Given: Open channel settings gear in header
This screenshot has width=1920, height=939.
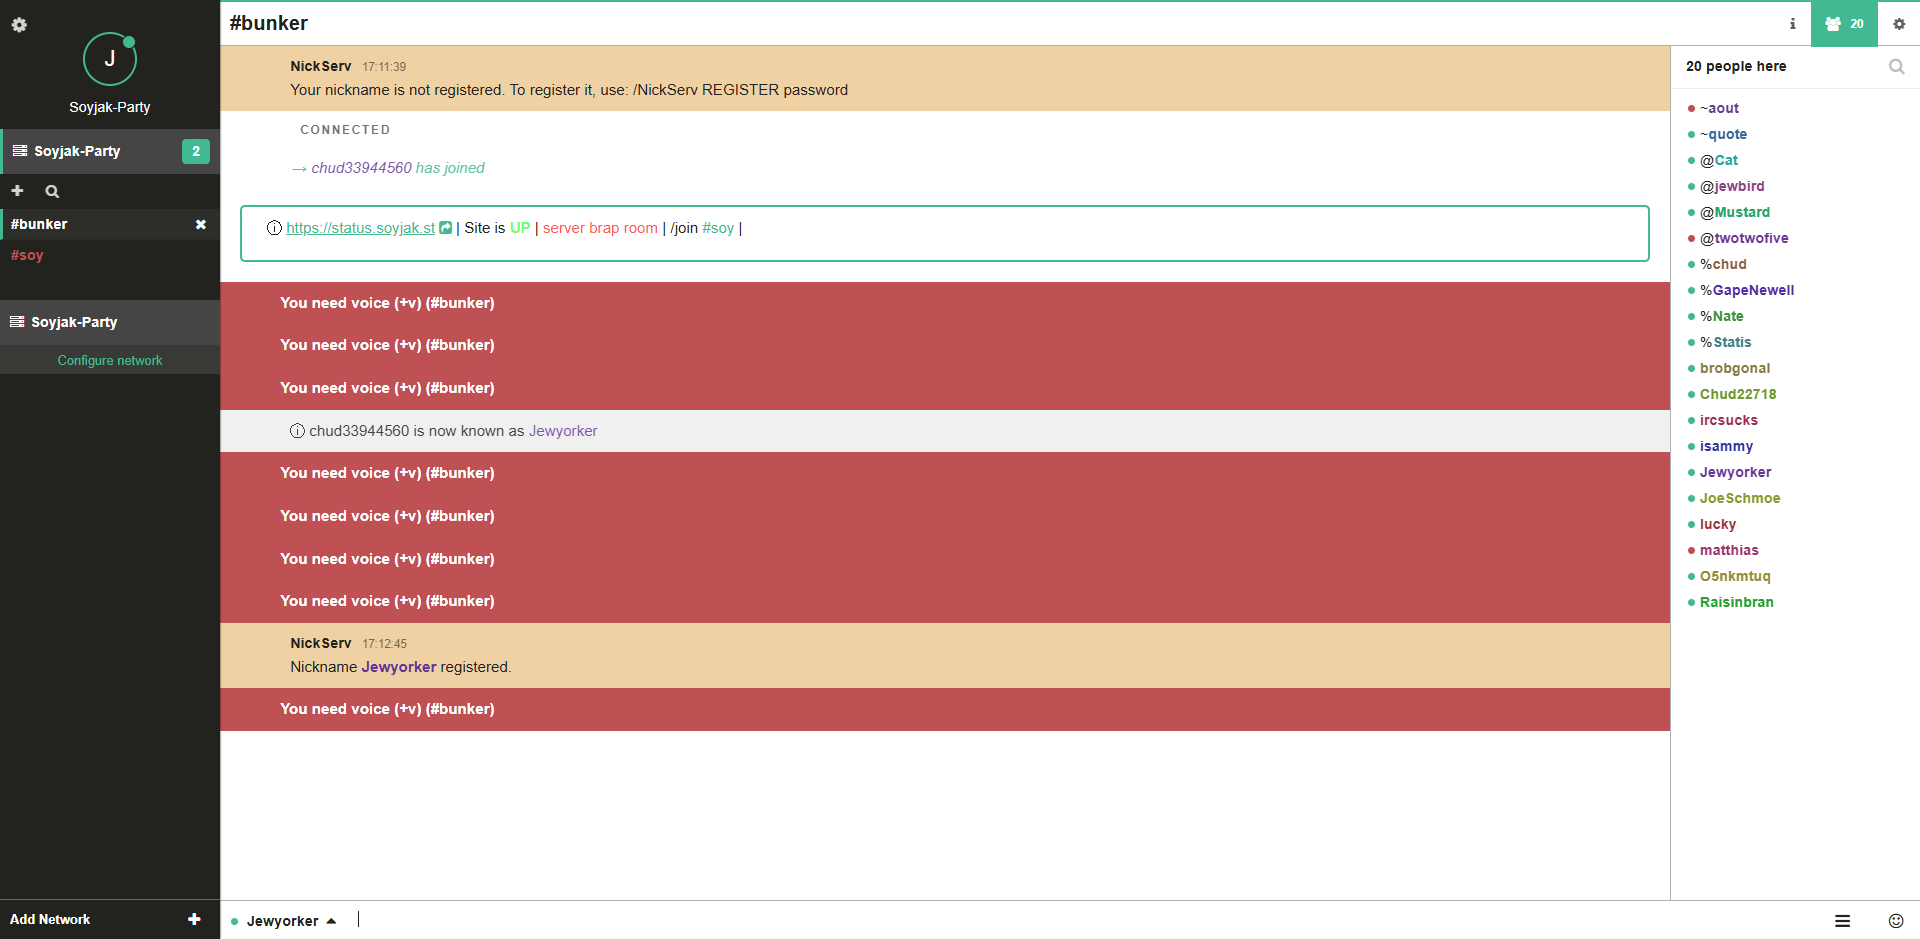Looking at the screenshot, I should point(1898,24).
